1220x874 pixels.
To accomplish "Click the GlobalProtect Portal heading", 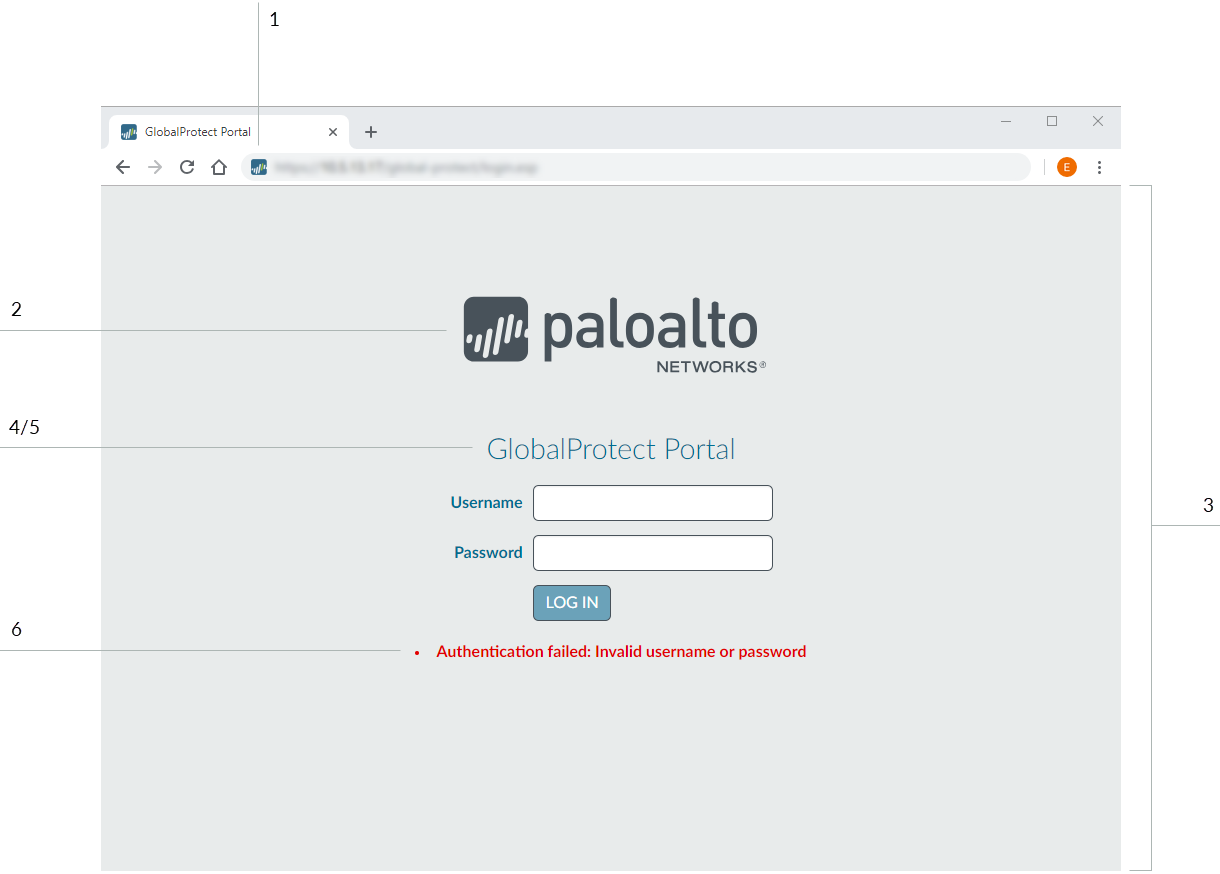I will click(611, 449).
